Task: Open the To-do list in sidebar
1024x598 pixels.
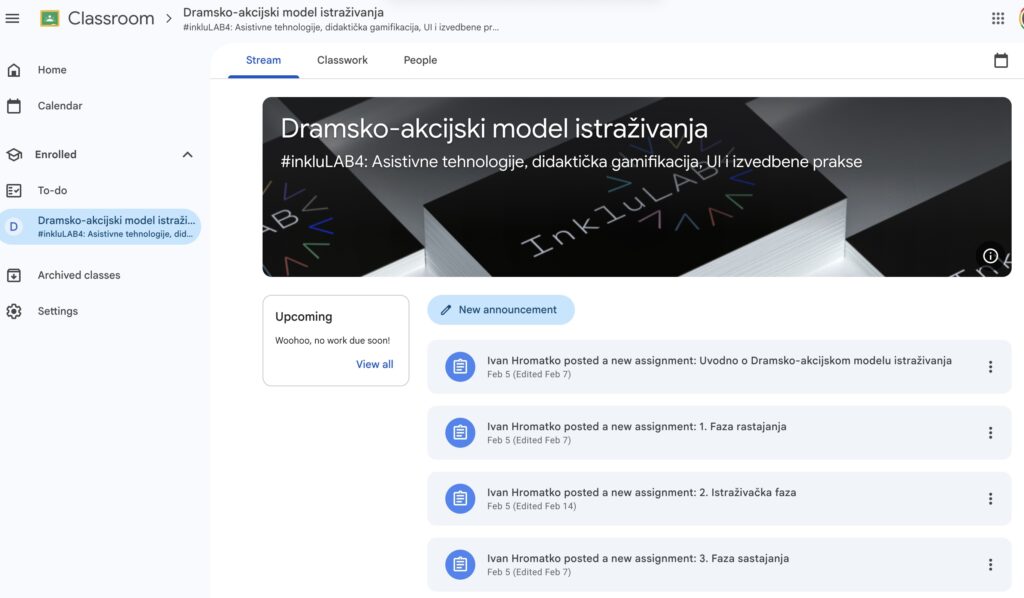Action: tap(52, 190)
